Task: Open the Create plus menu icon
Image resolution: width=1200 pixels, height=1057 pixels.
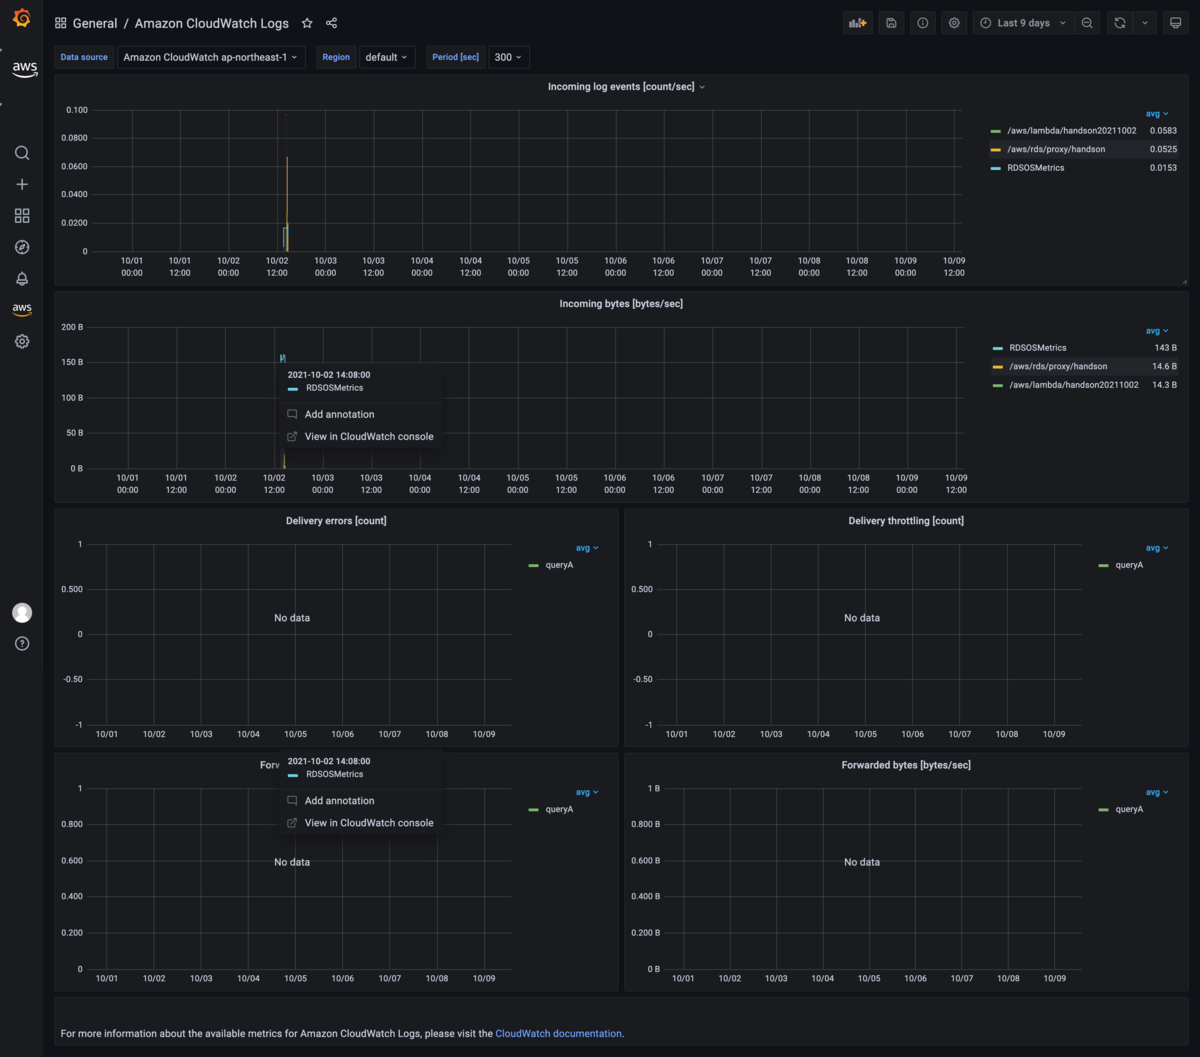Action: [x=22, y=184]
